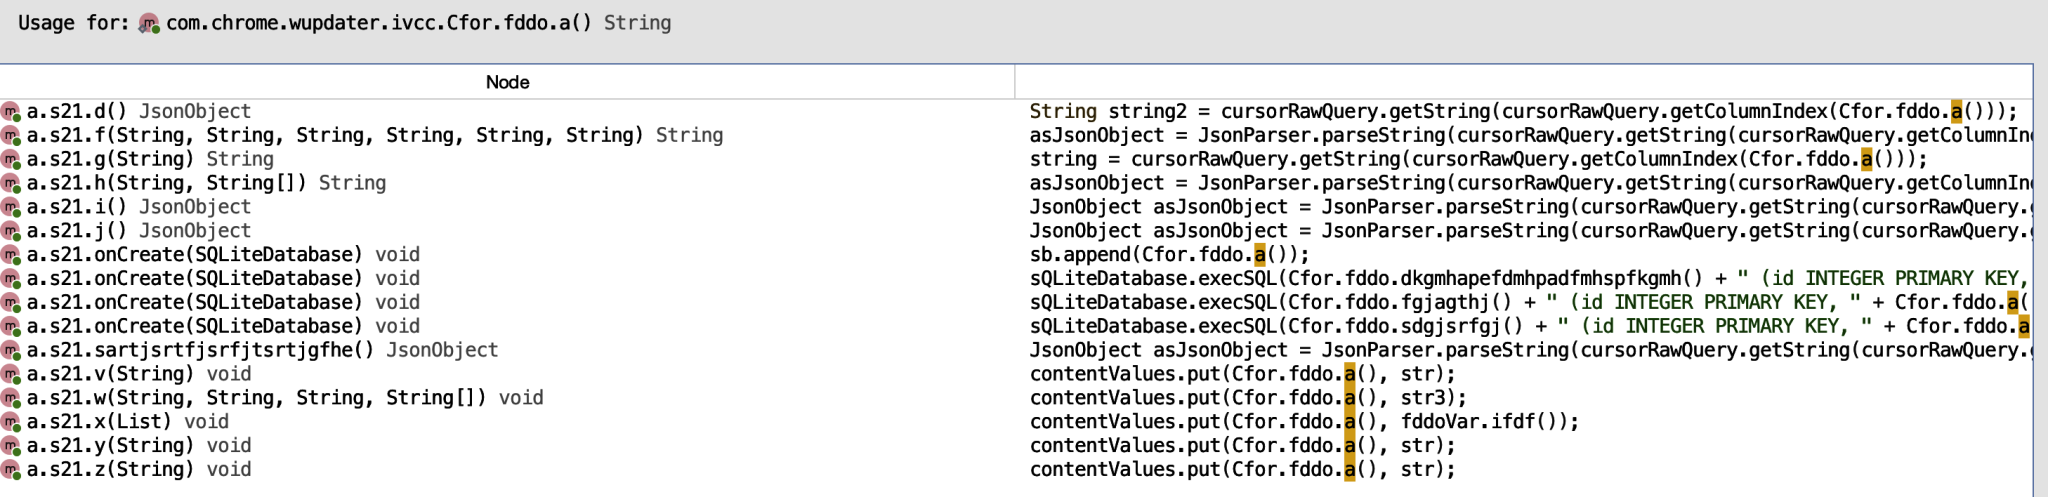Select the a.s21.j() JsonObject node
Viewport: 2048px width, 497px height.
tap(139, 231)
